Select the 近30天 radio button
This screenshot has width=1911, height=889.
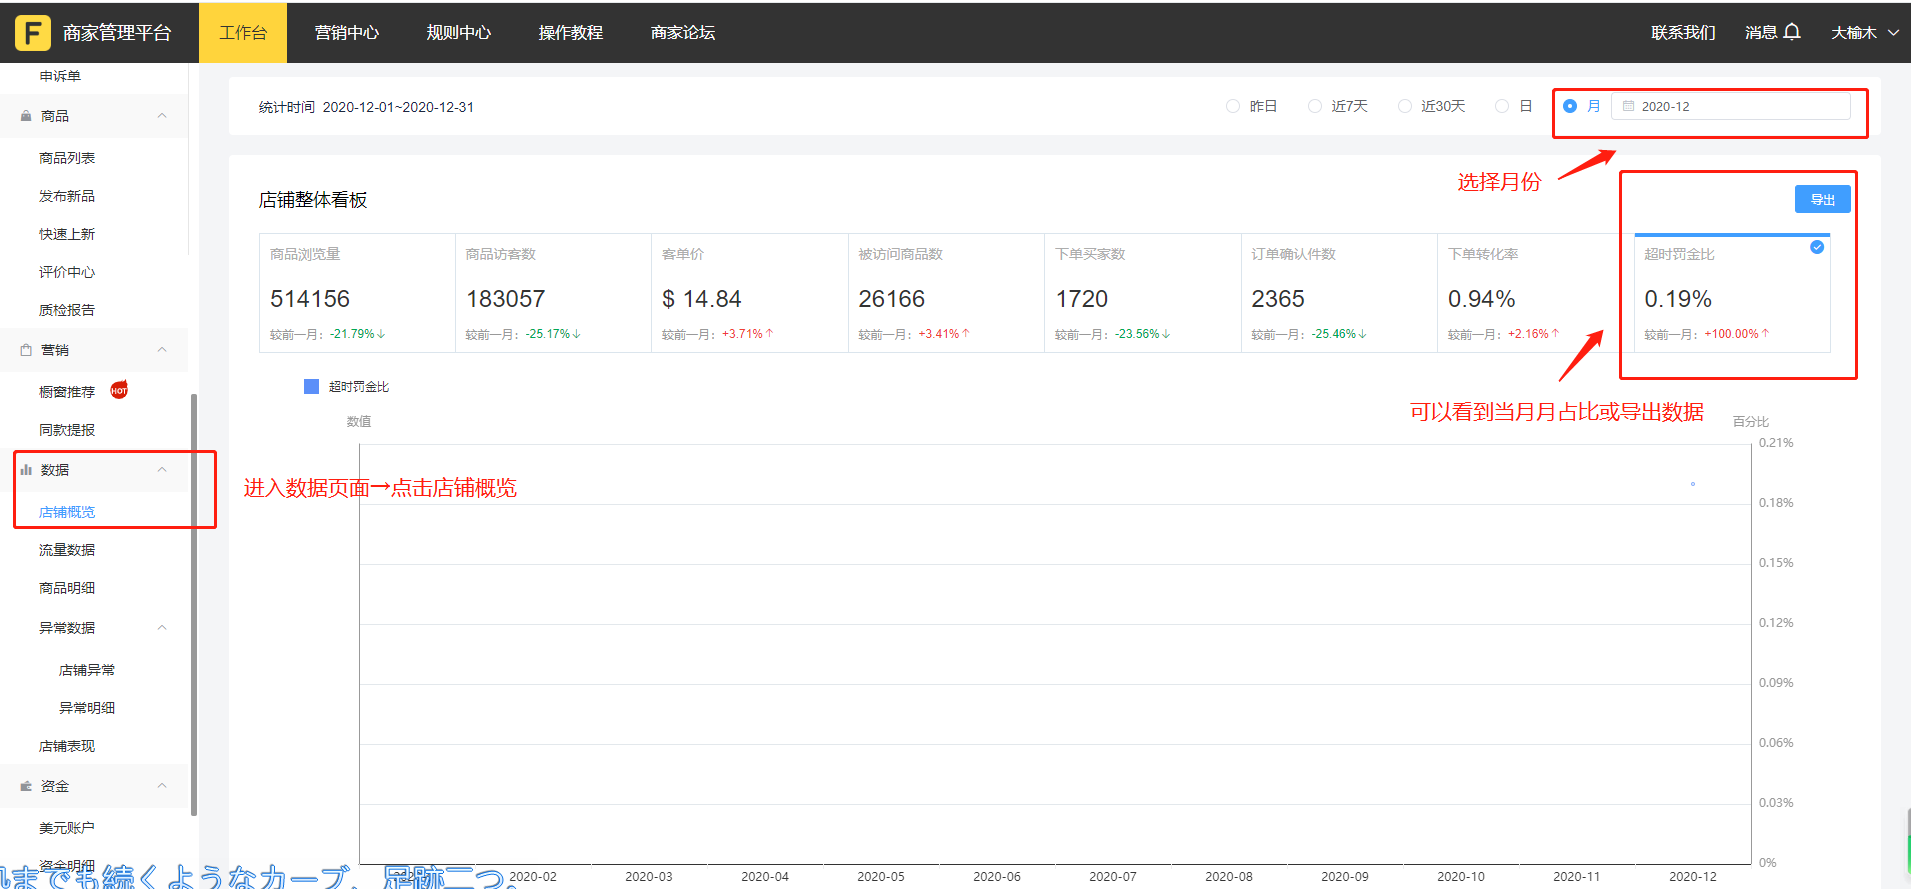point(1405,106)
